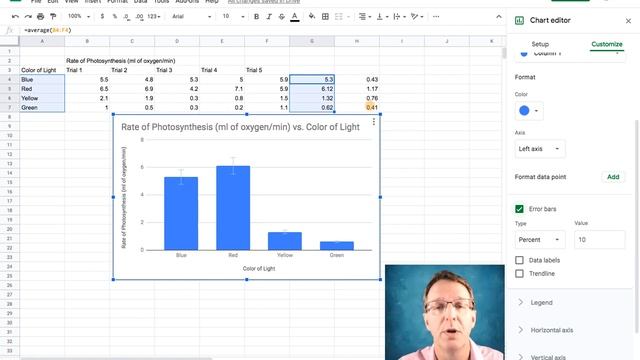The height and width of the screenshot is (360, 640).
Task: Select cell containing Yellow
Action: [x=42, y=98]
